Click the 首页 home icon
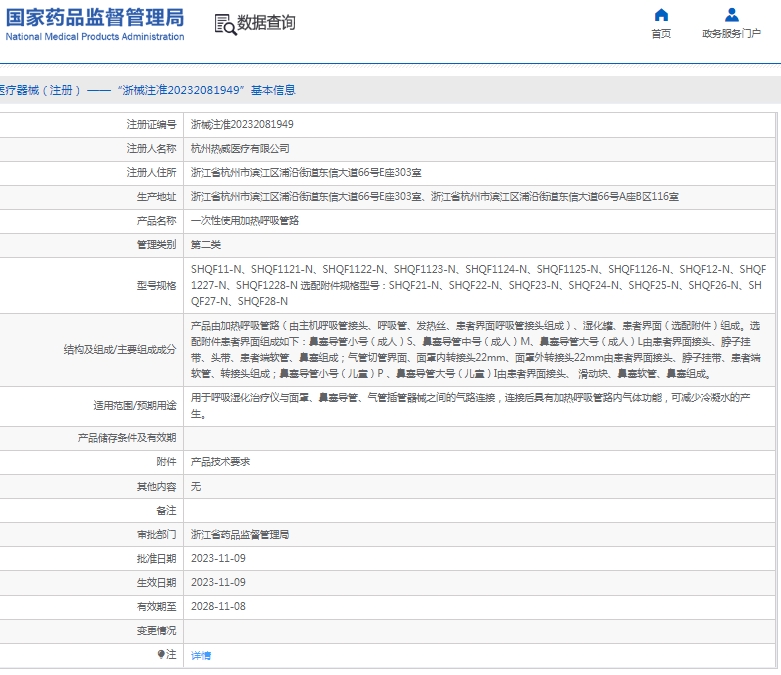Image resolution: width=781 pixels, height=675 pixels. [661, 15]
